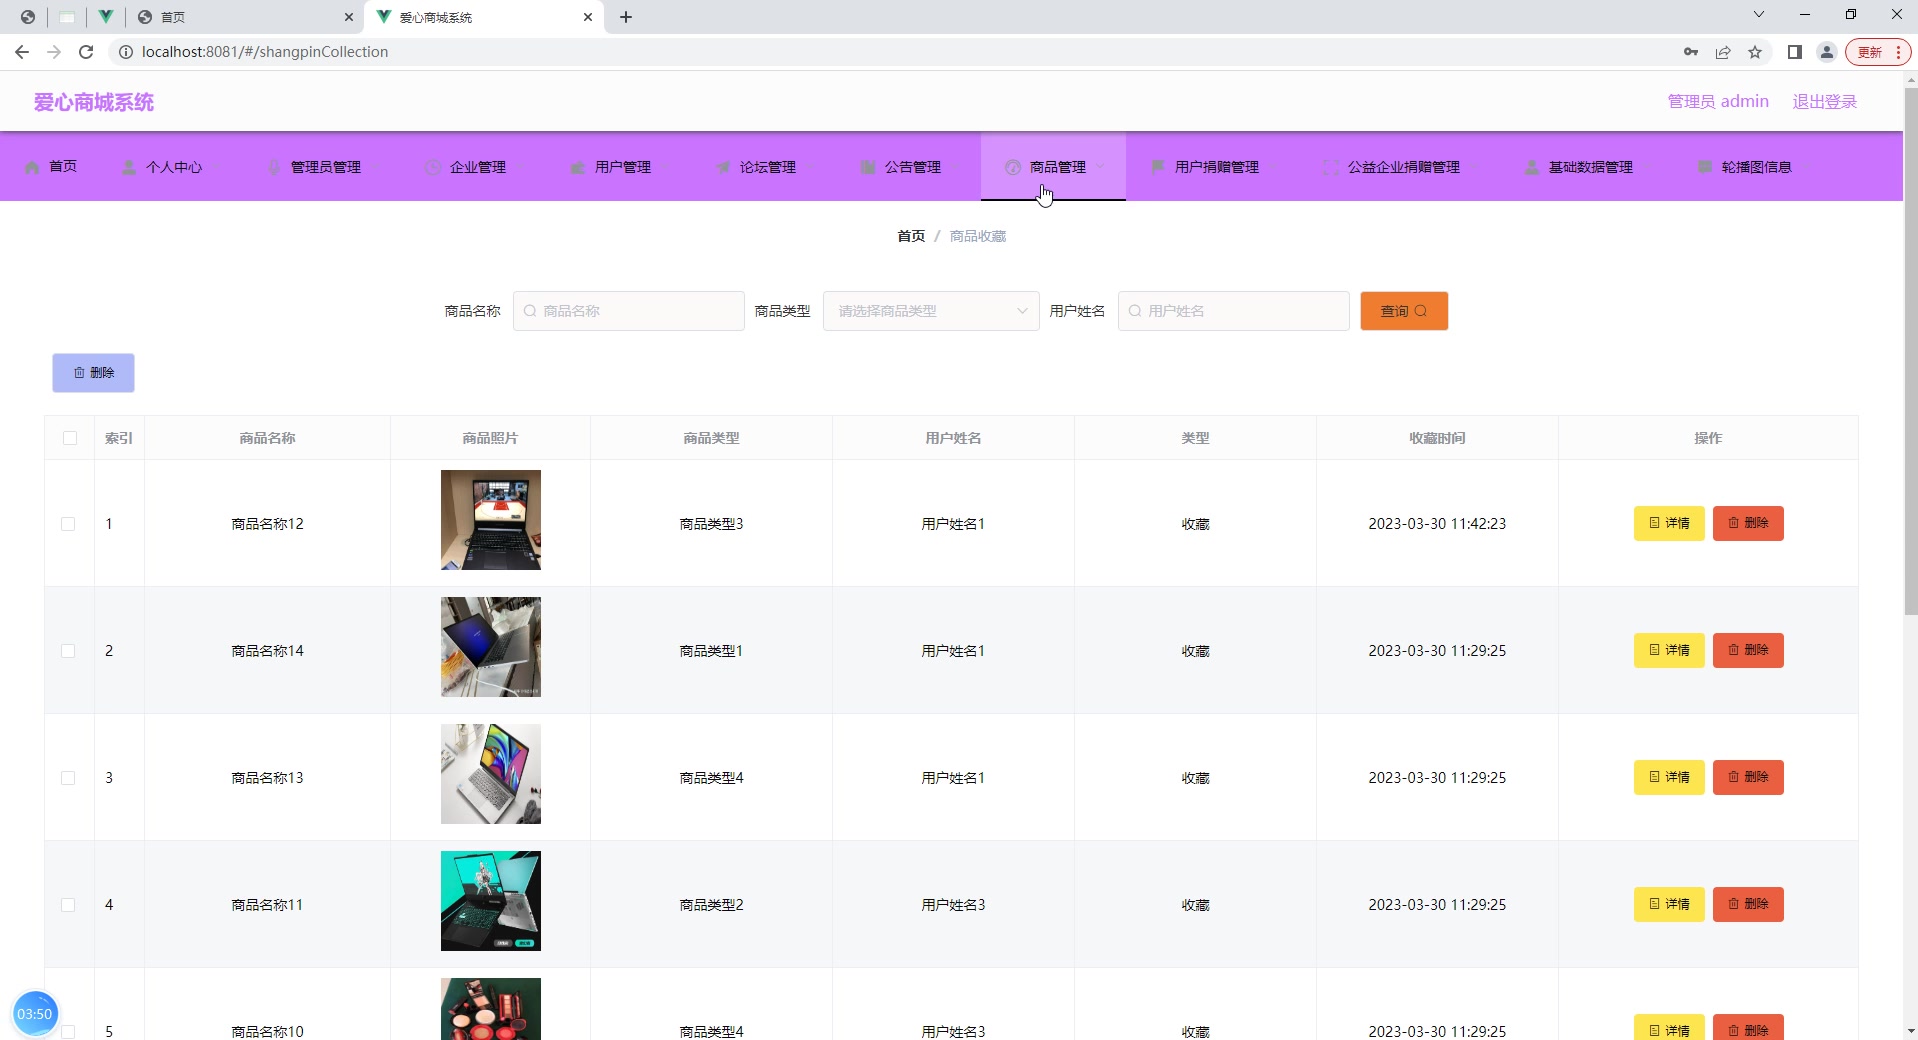Click the product photo for 商品名称13
The width and height of the screenshot is (1918, 1040).
[x=491, y=774]
